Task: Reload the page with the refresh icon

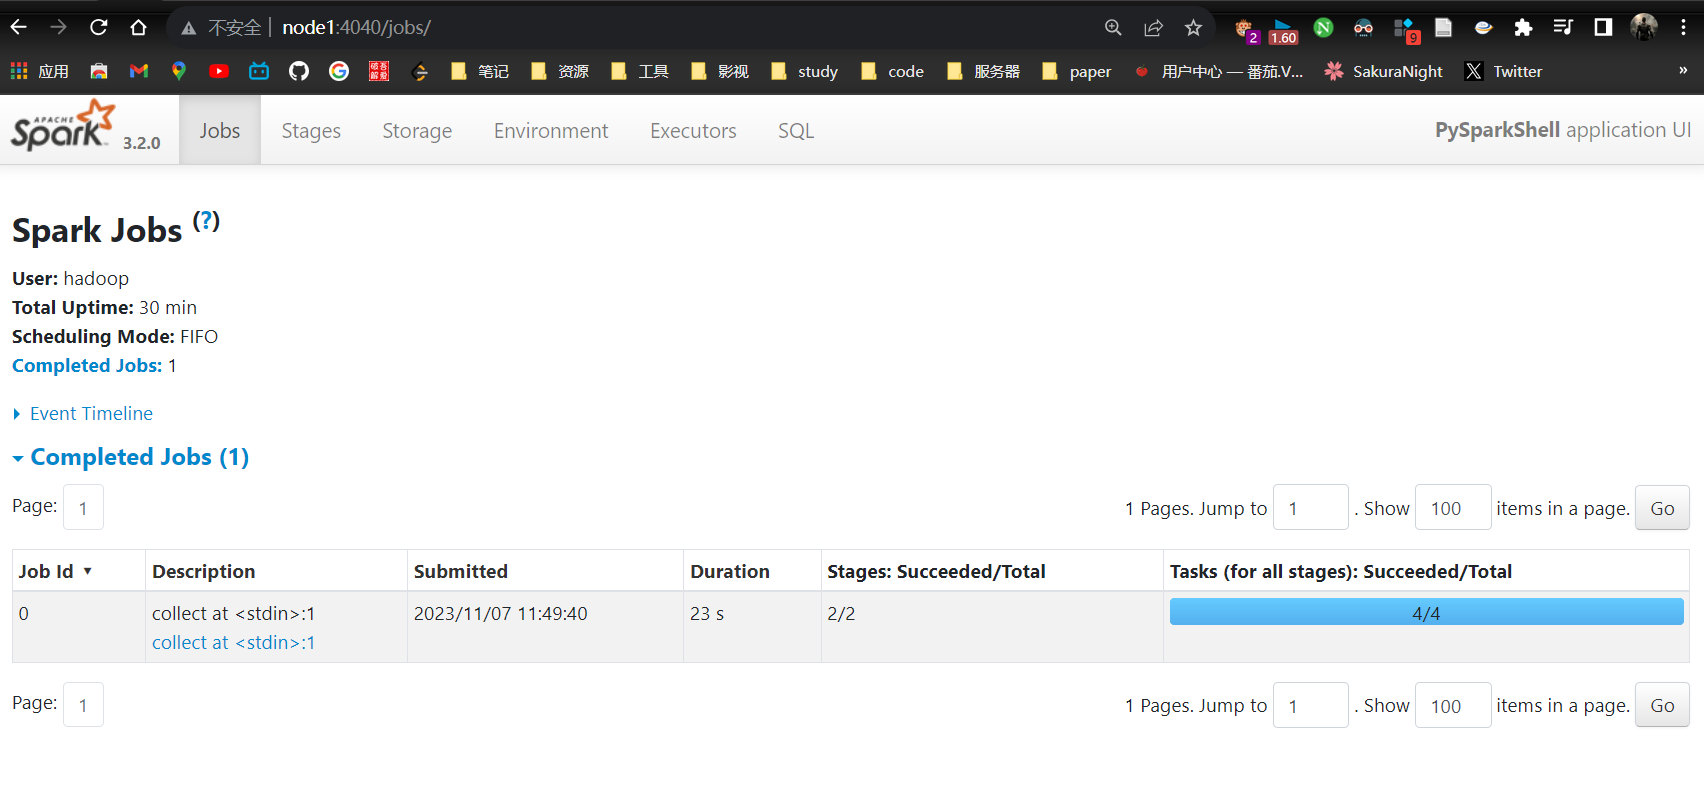Action: pyautogui.click(x=98, y=27)
